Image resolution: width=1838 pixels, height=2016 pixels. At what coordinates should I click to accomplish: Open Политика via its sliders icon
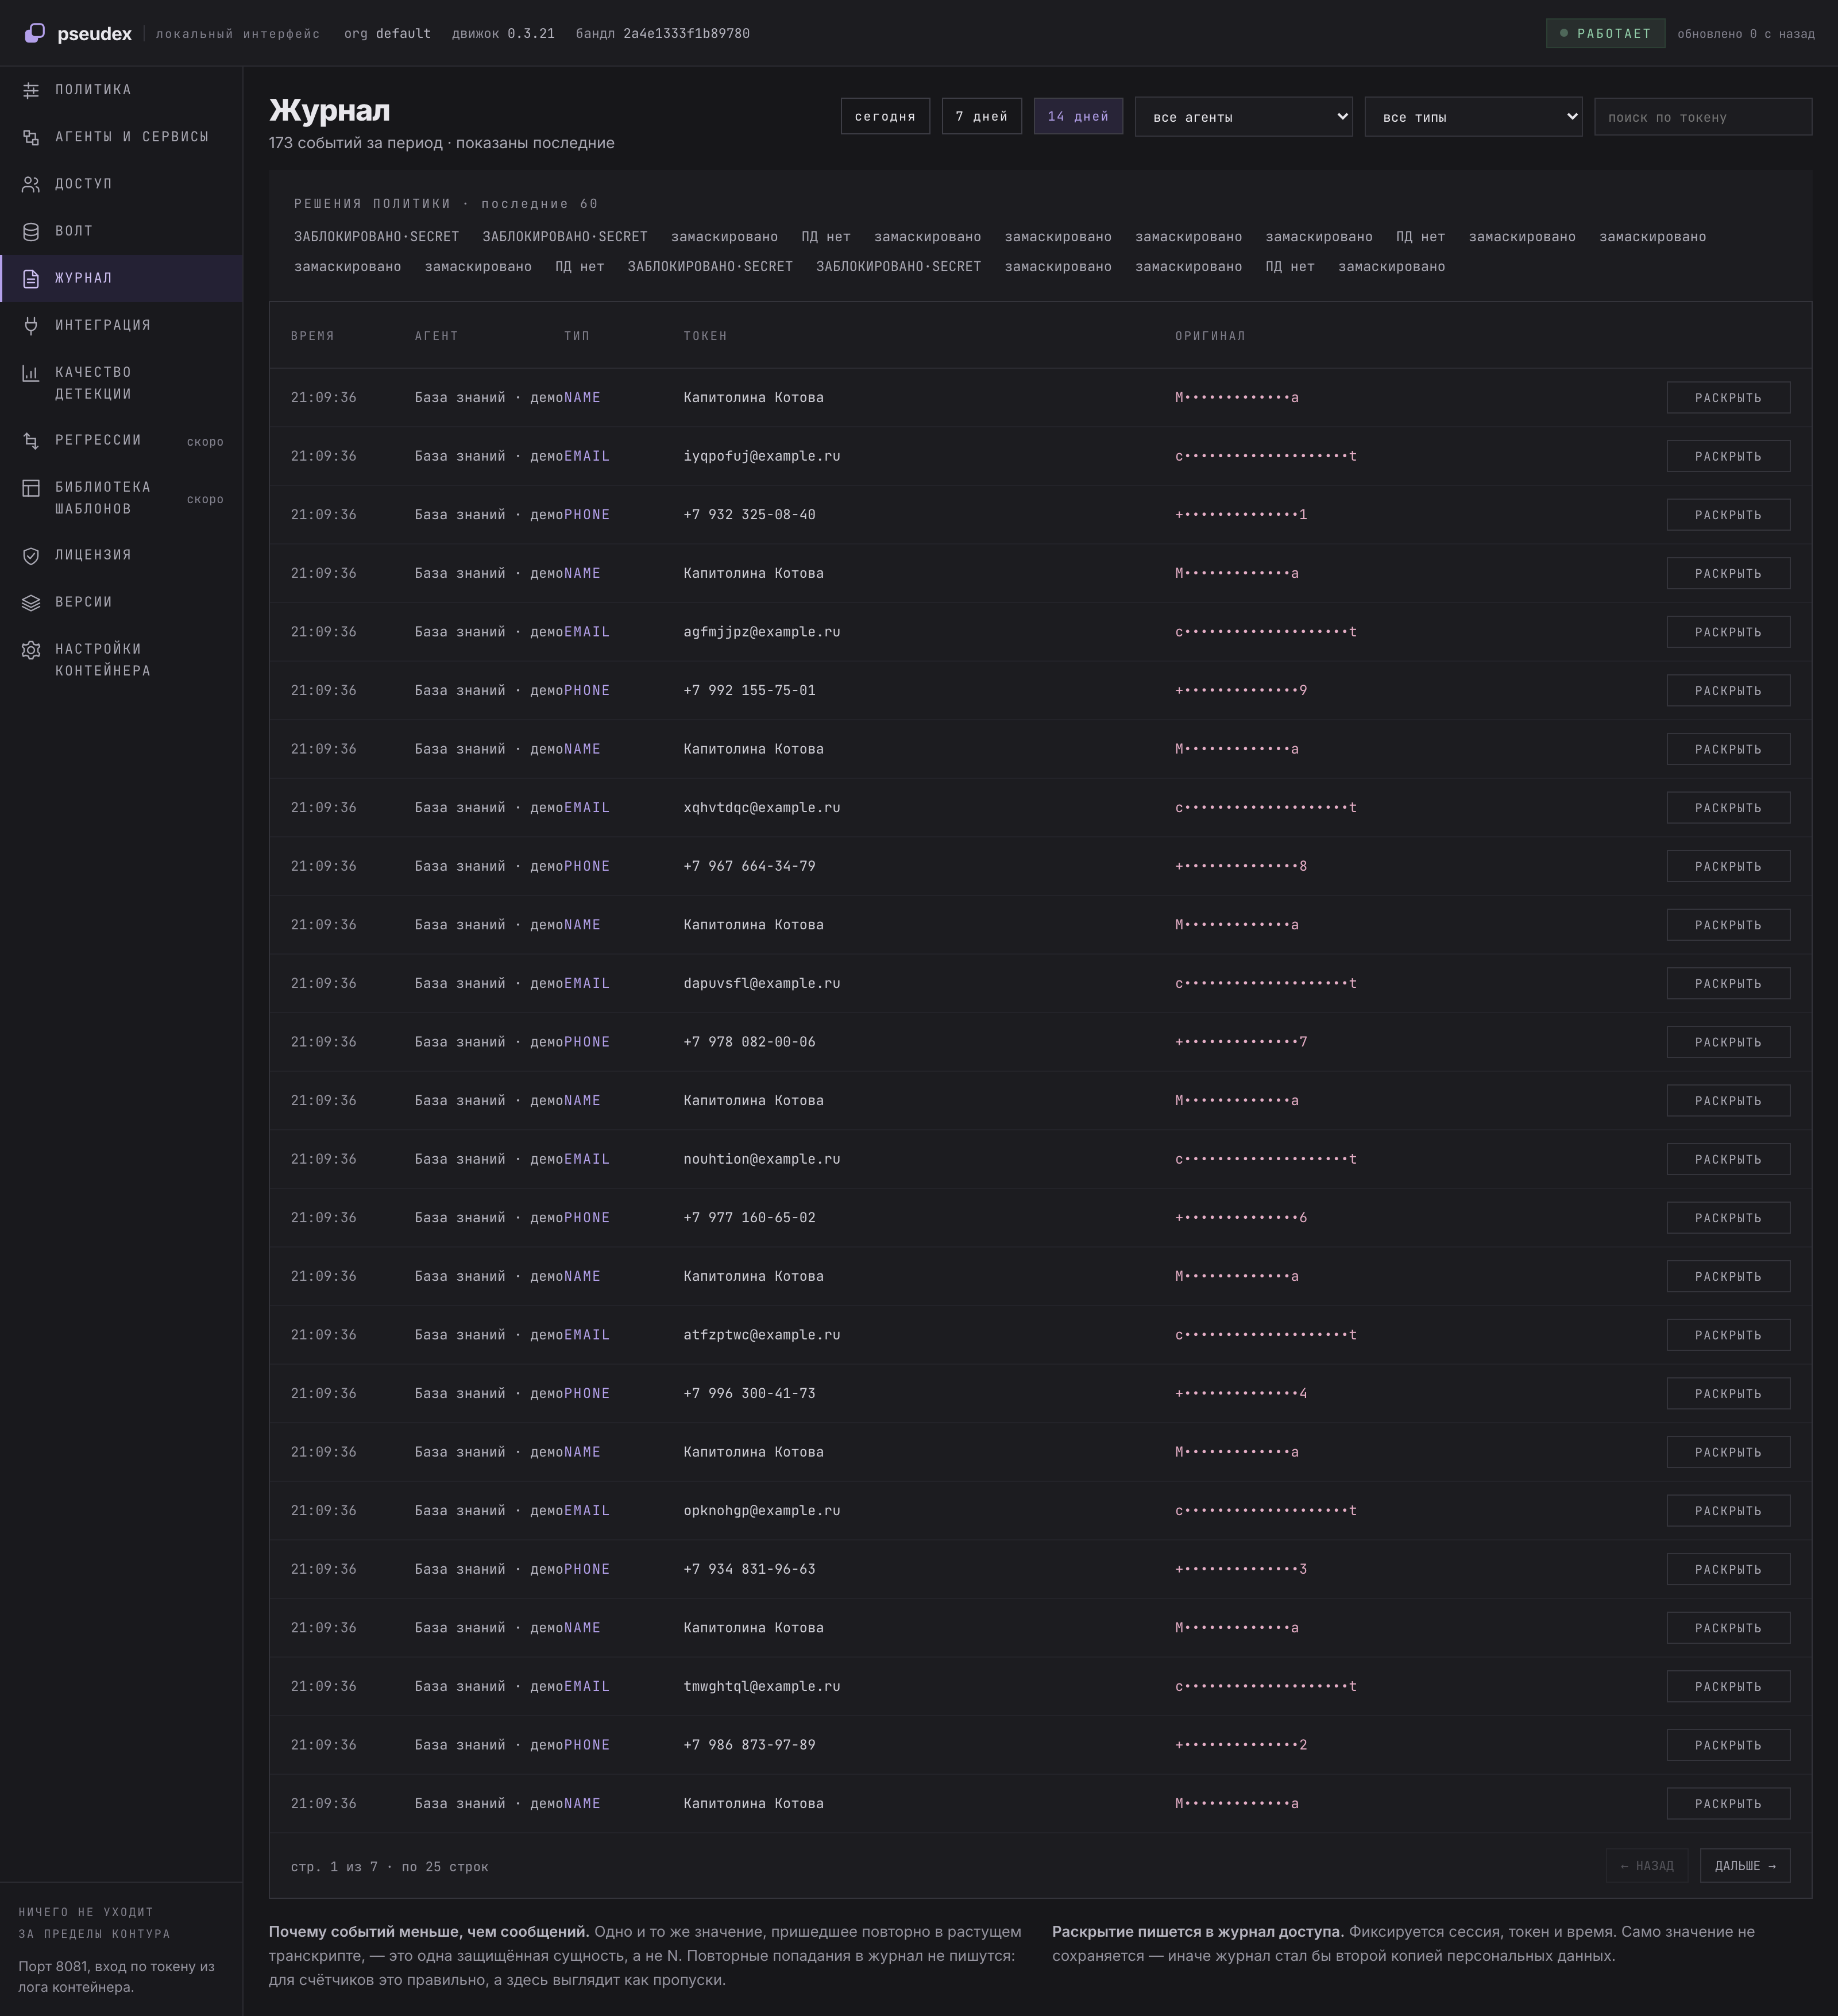[x=31, y=90]
